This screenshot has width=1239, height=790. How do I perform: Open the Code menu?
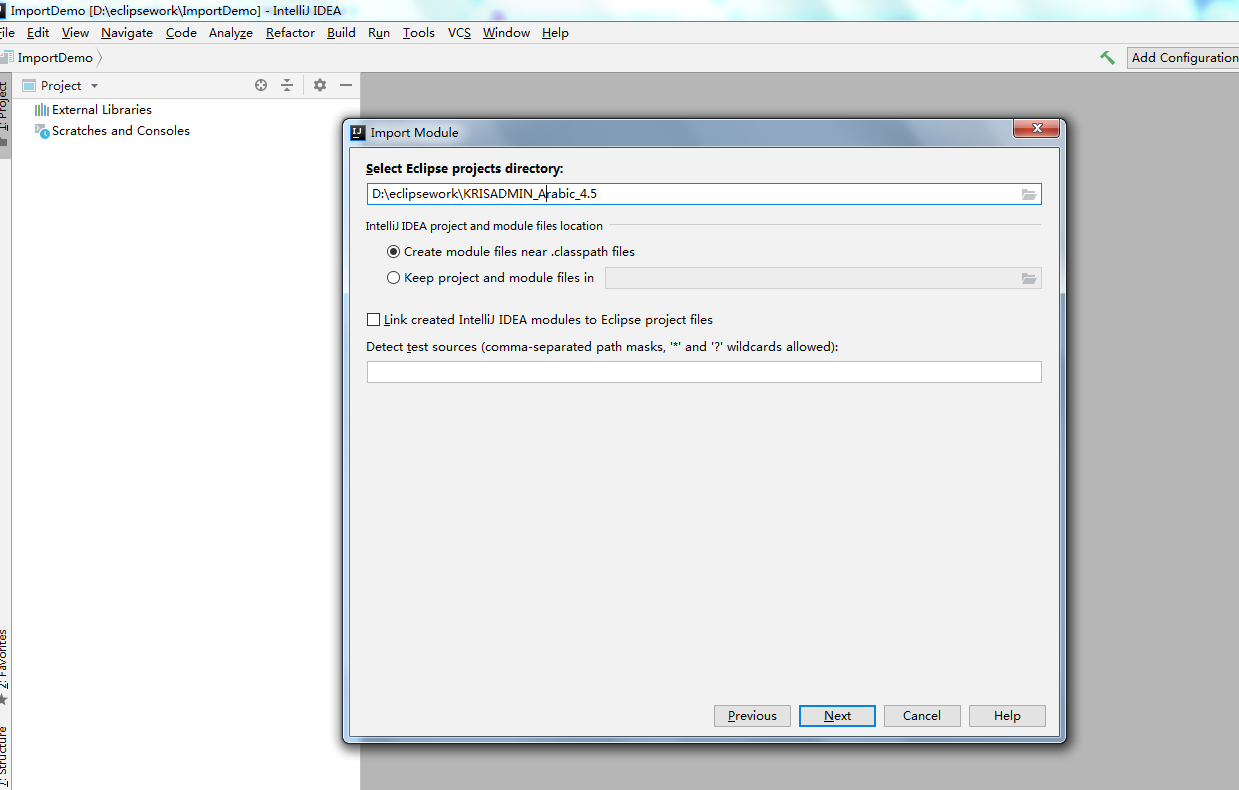point(181,33)
